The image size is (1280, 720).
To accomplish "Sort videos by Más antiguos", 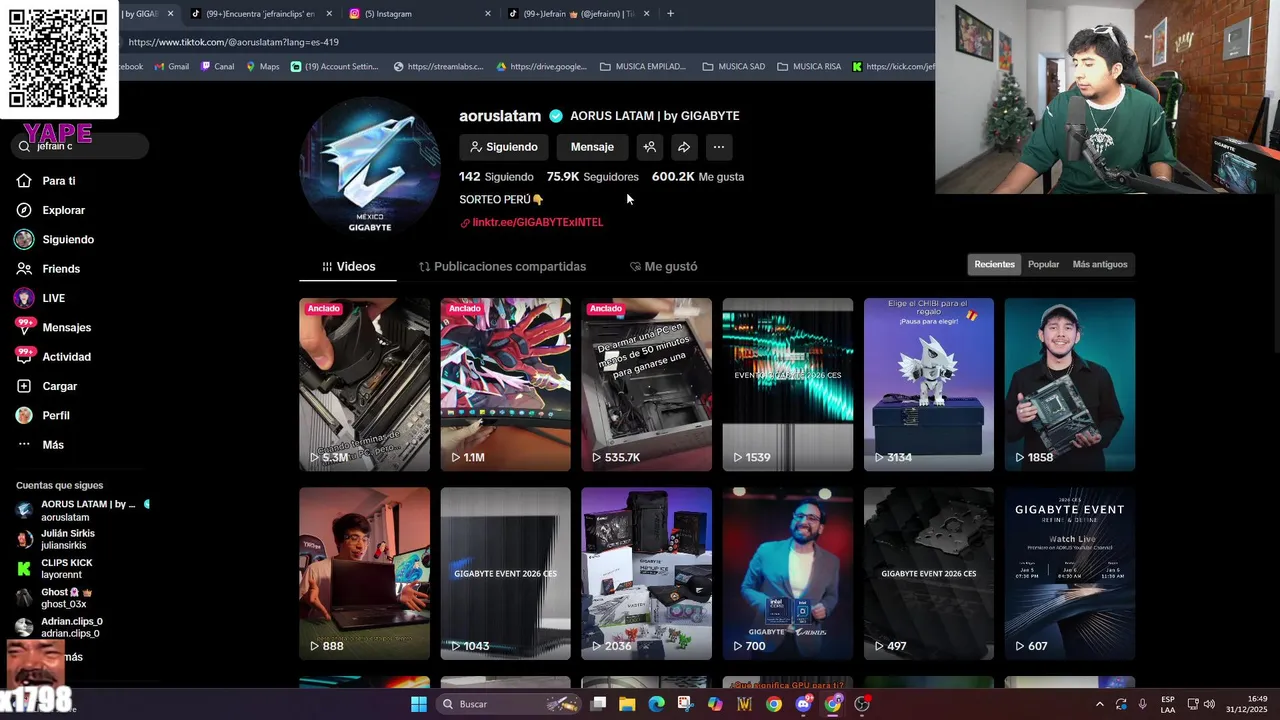I will click(1099, 264).
